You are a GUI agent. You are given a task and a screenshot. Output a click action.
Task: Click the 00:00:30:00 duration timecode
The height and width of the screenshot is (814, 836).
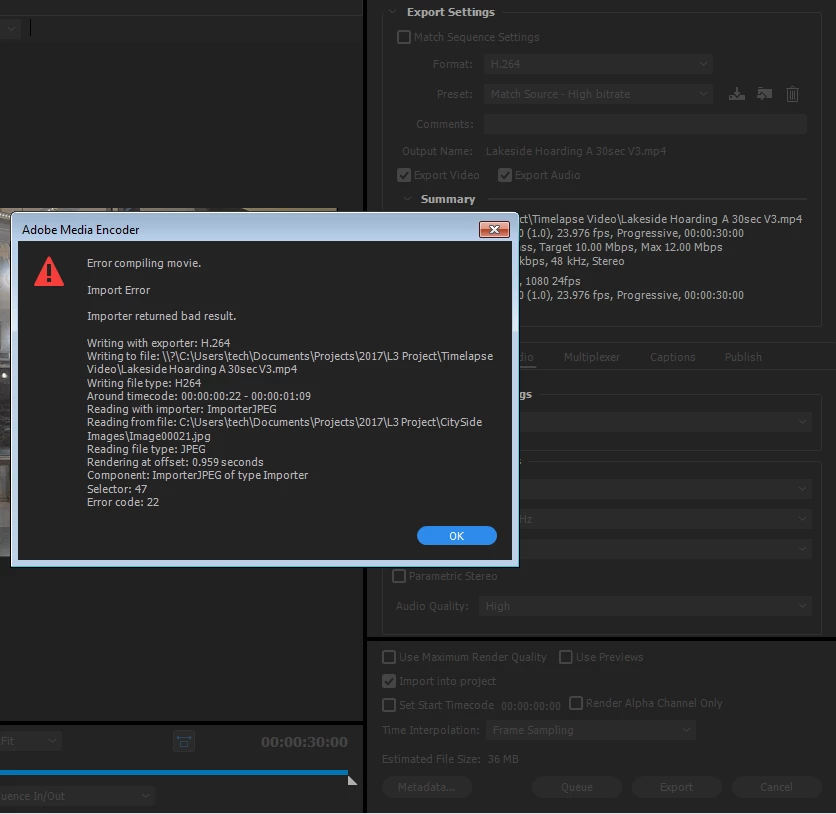click(x=304, y=742)
